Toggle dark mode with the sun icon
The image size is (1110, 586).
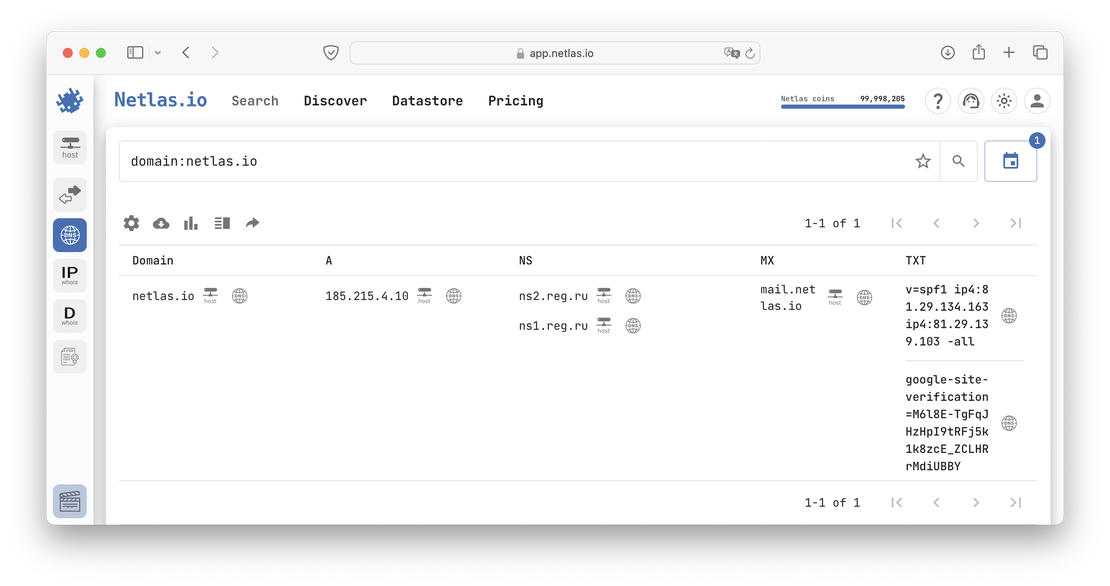click(x=1004, y=101)
